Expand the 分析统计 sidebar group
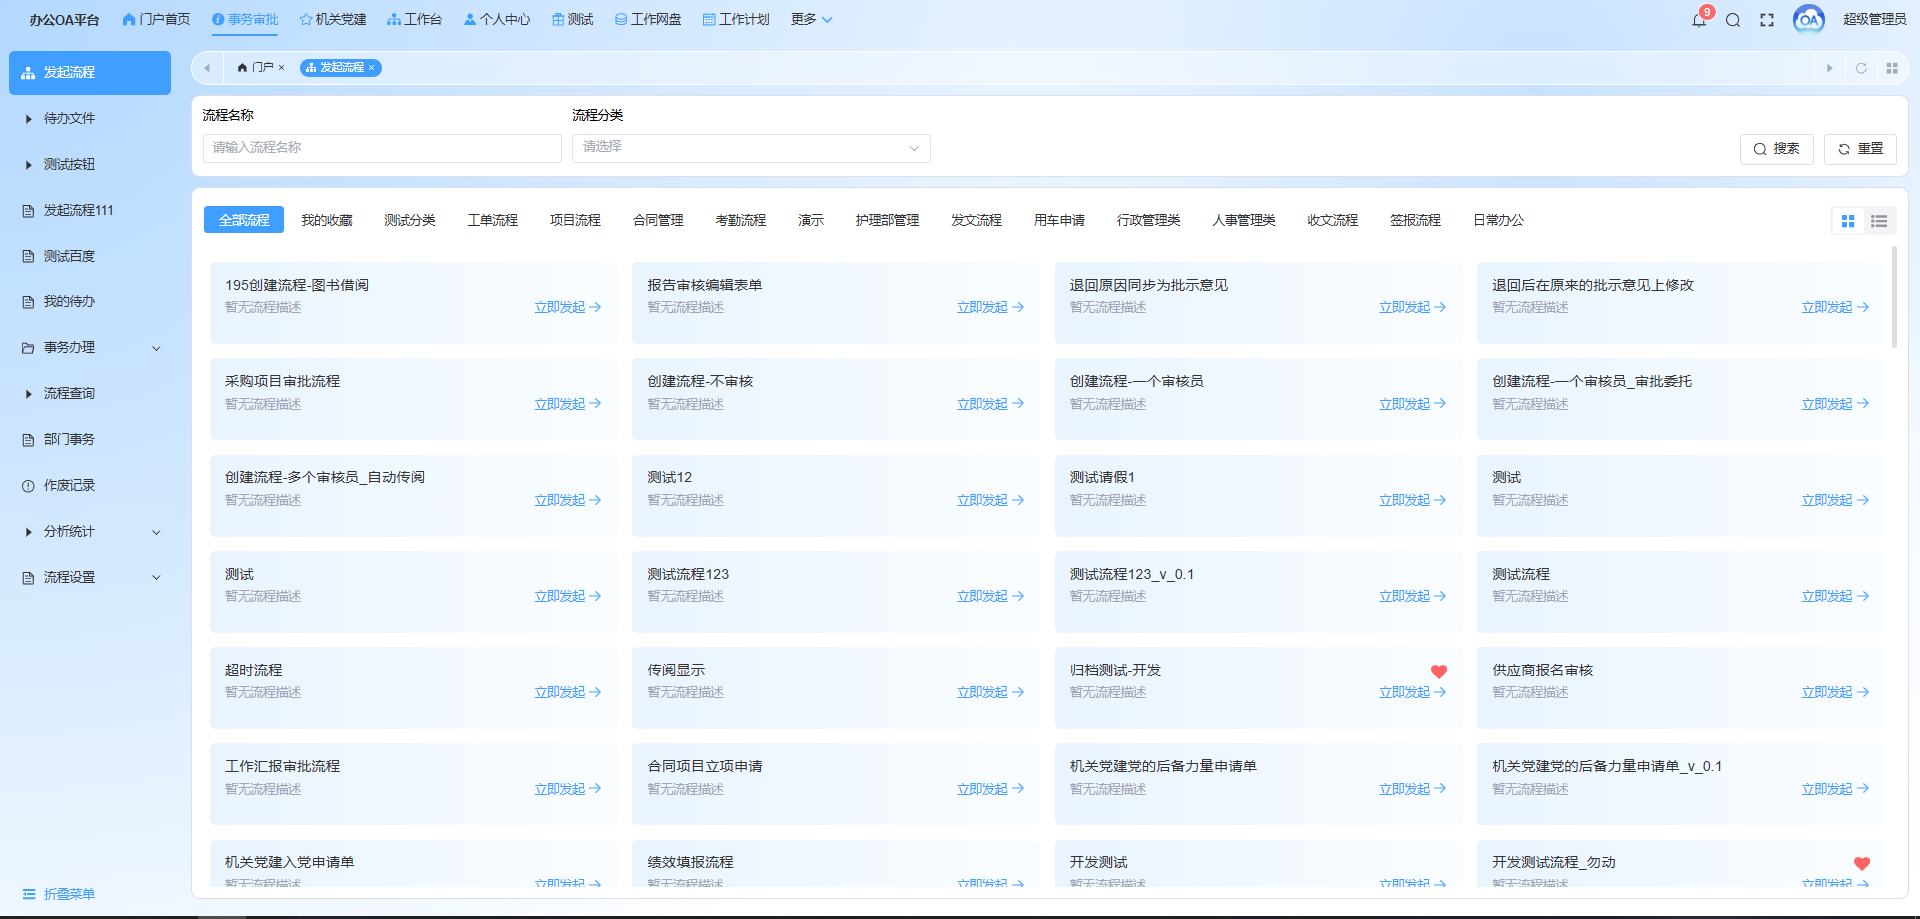This screenshot has width=1920, height=919. (x=90, y=532)
